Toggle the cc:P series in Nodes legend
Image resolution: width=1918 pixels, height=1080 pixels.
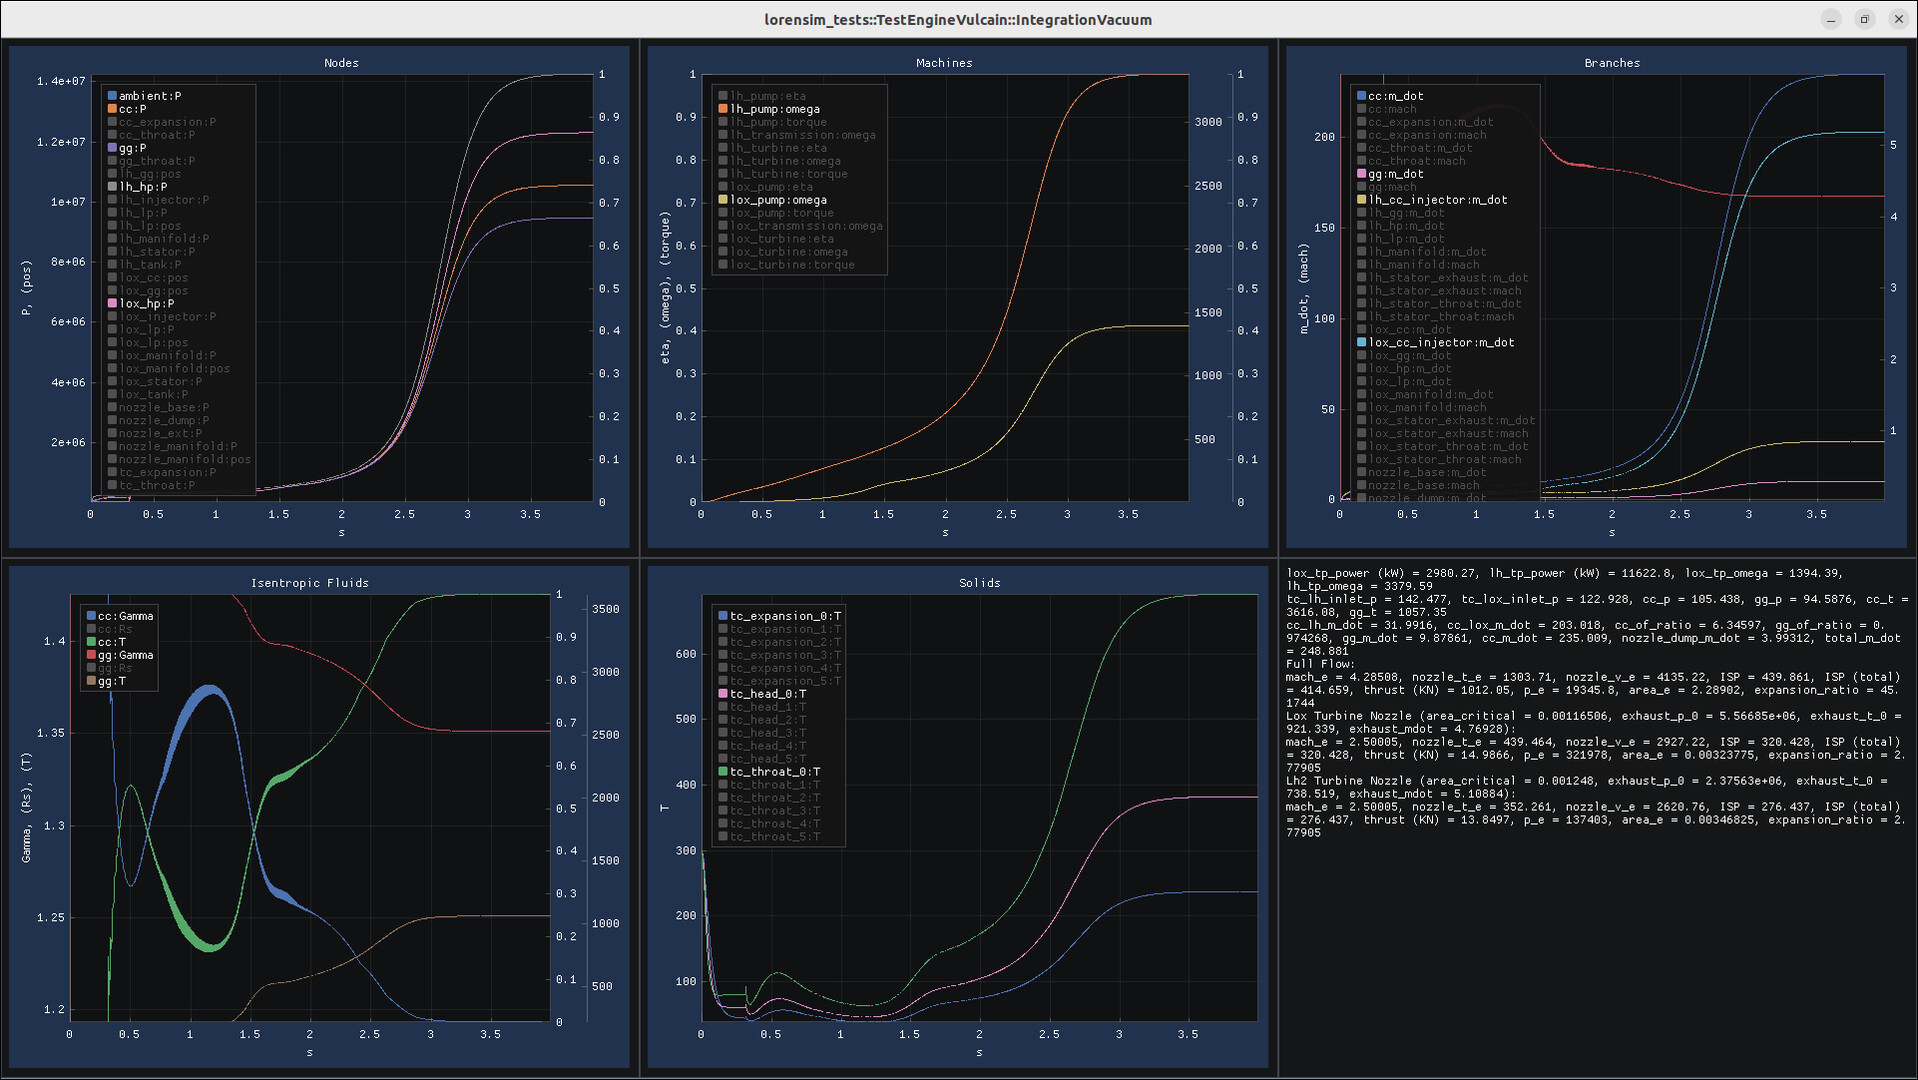pyautogui.click(x=132, y=109)
